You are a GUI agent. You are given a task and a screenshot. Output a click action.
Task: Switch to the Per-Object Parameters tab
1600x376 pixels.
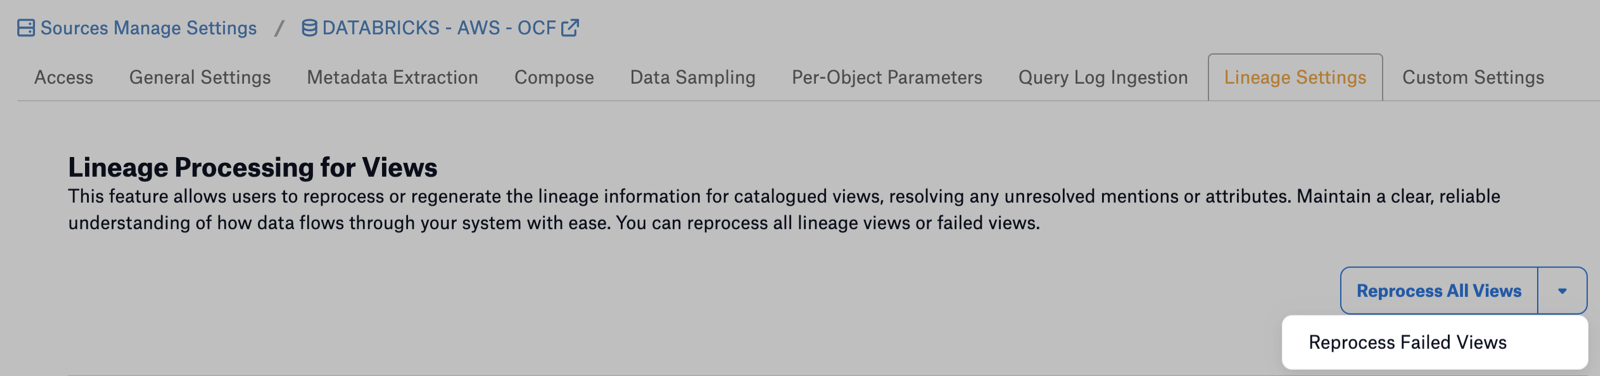tap(887, 77)
